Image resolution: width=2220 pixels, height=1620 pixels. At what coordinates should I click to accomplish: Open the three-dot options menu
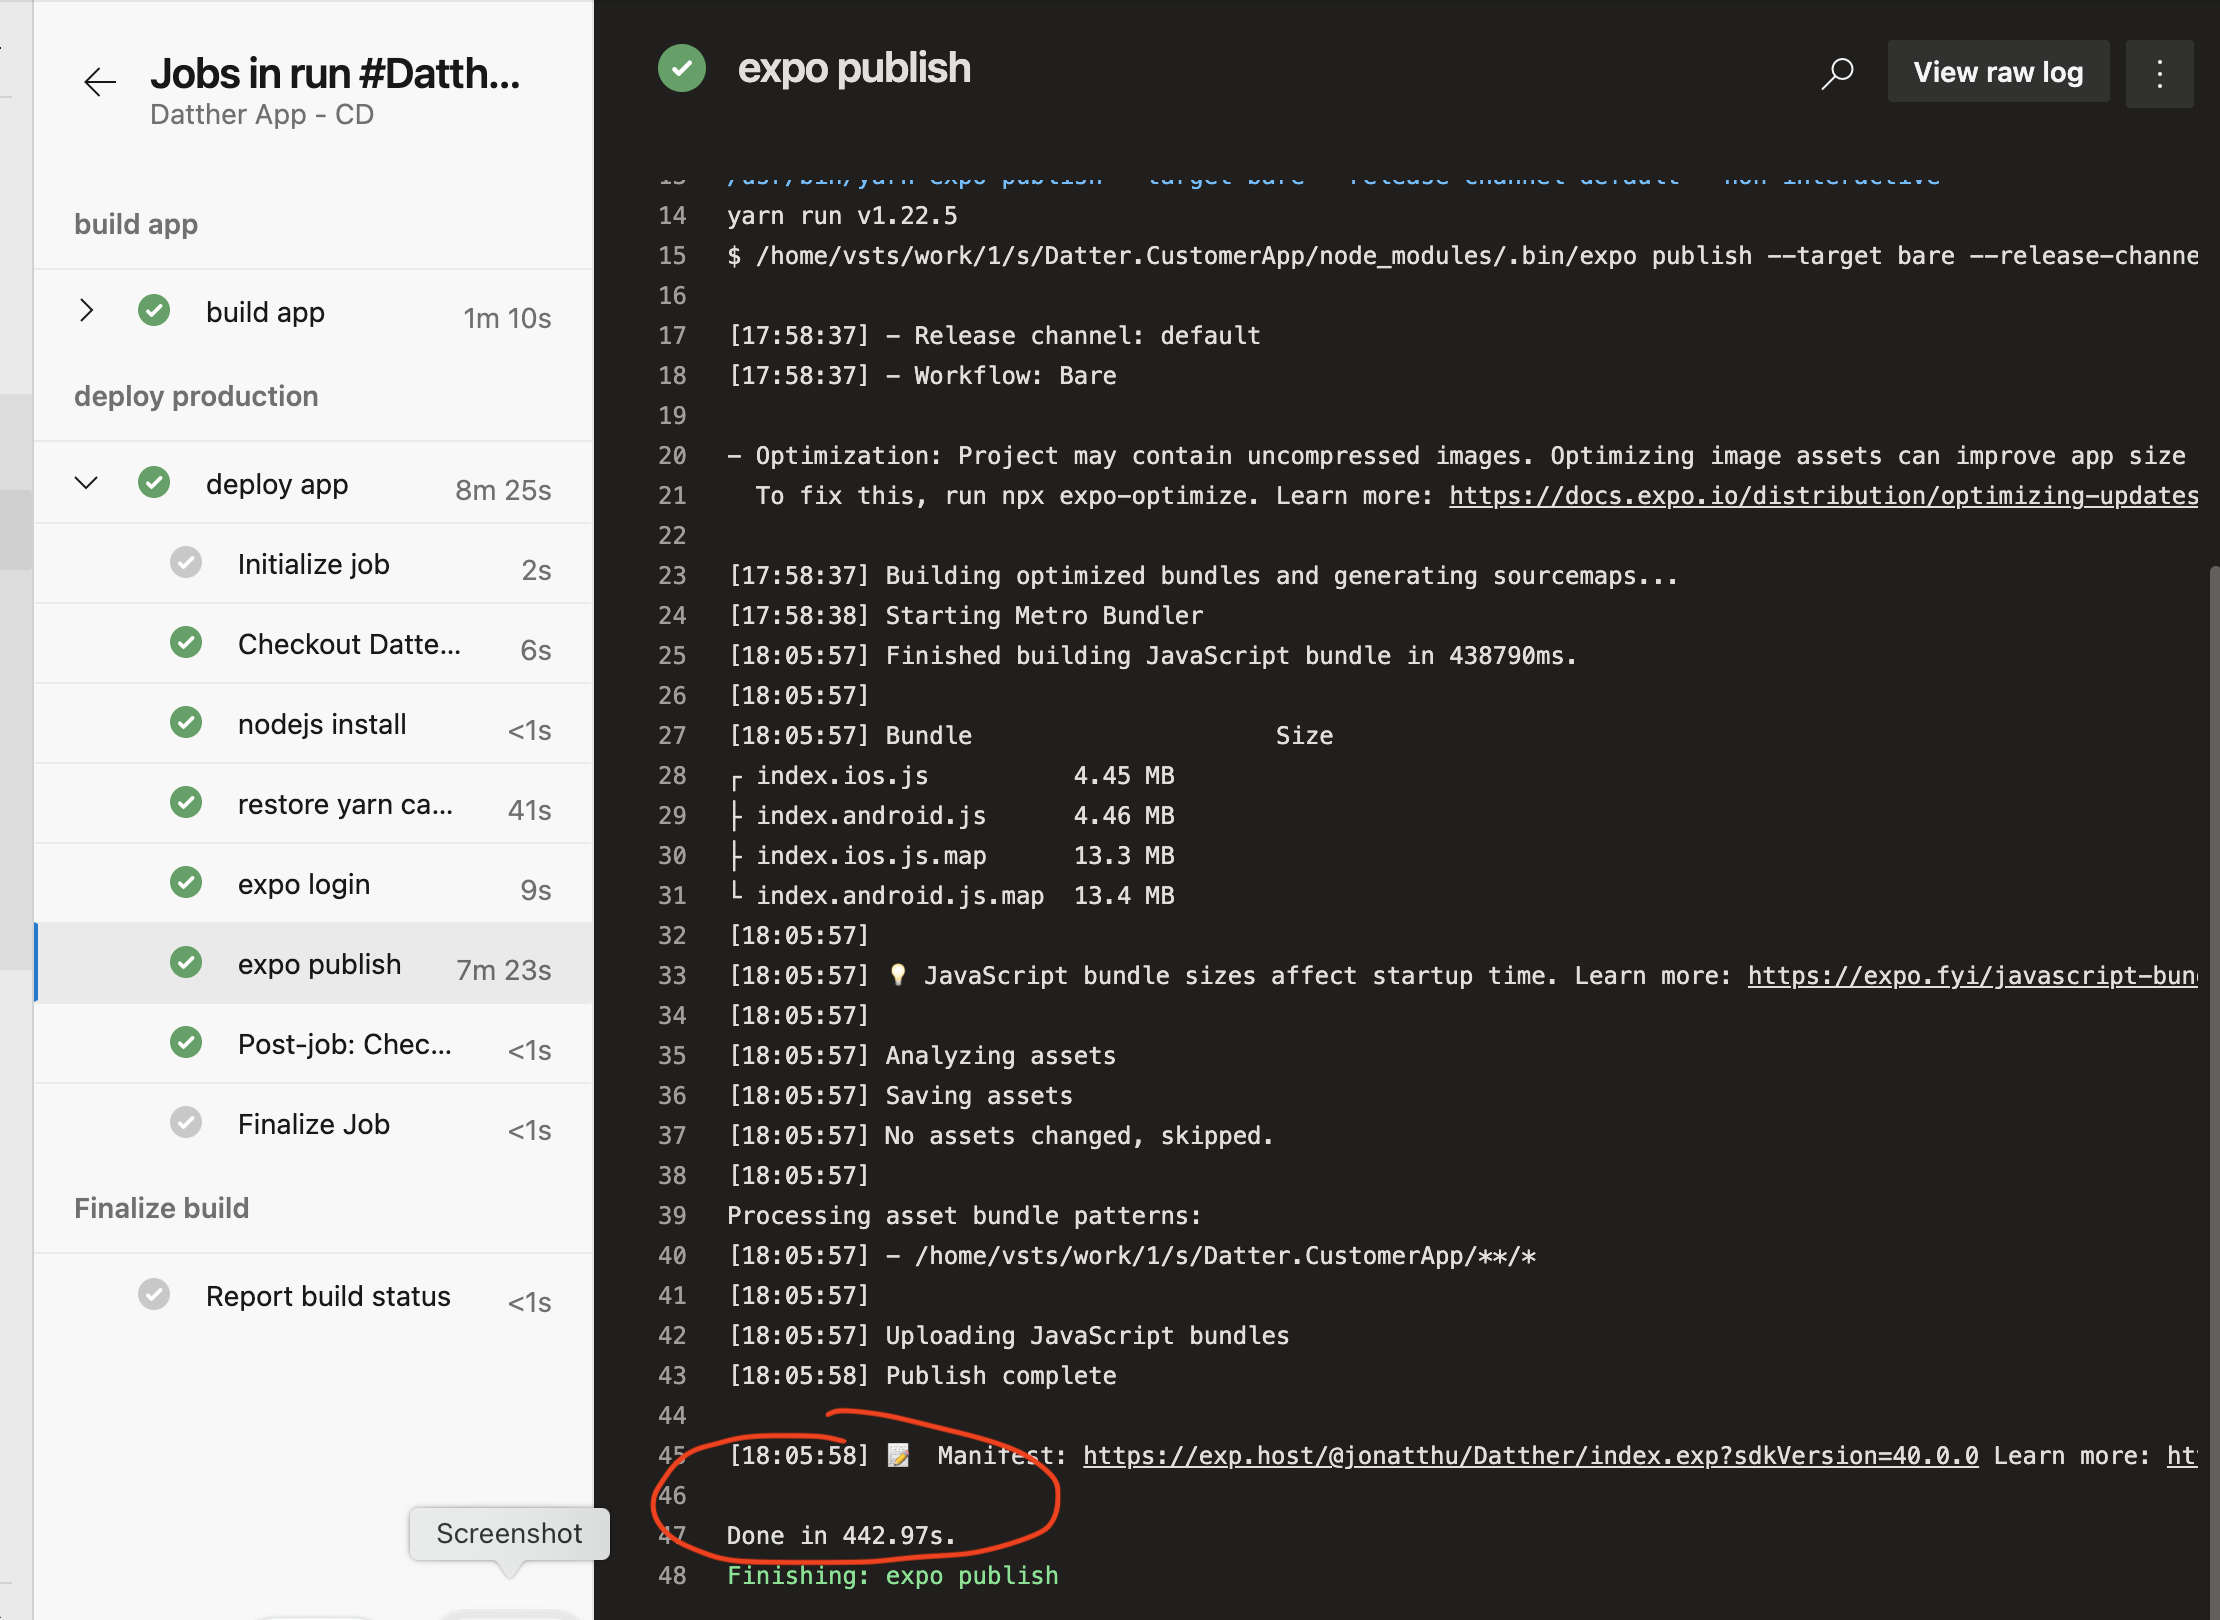2159,72
